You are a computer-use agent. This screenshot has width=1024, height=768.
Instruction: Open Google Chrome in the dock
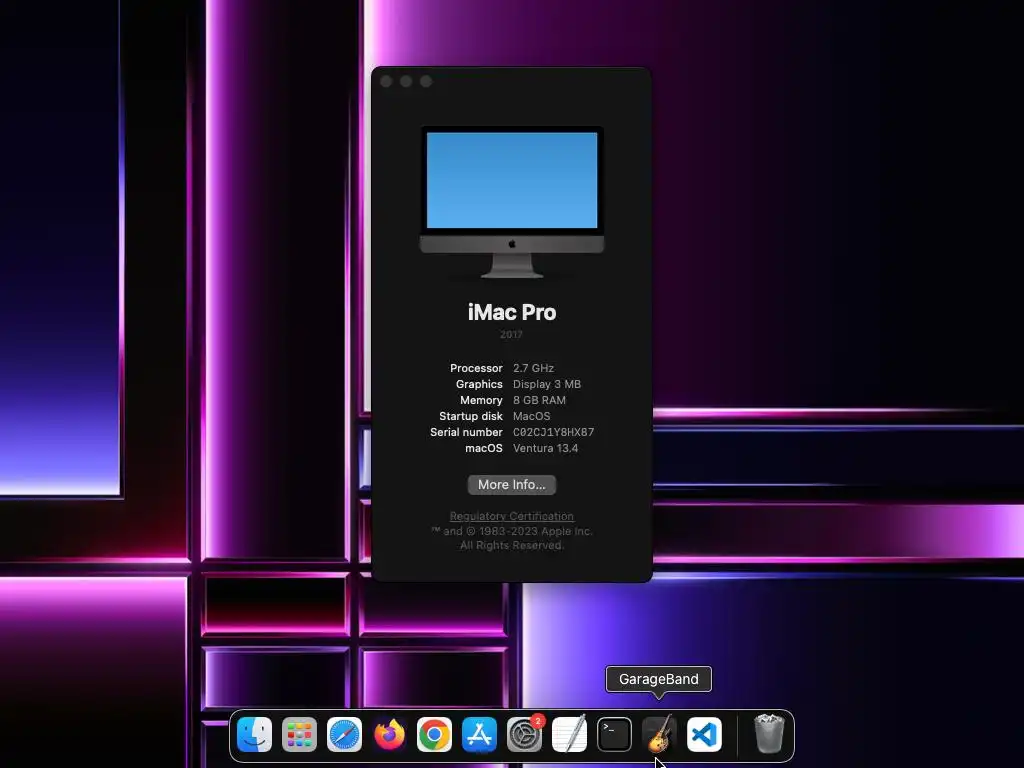pos(434,734)
